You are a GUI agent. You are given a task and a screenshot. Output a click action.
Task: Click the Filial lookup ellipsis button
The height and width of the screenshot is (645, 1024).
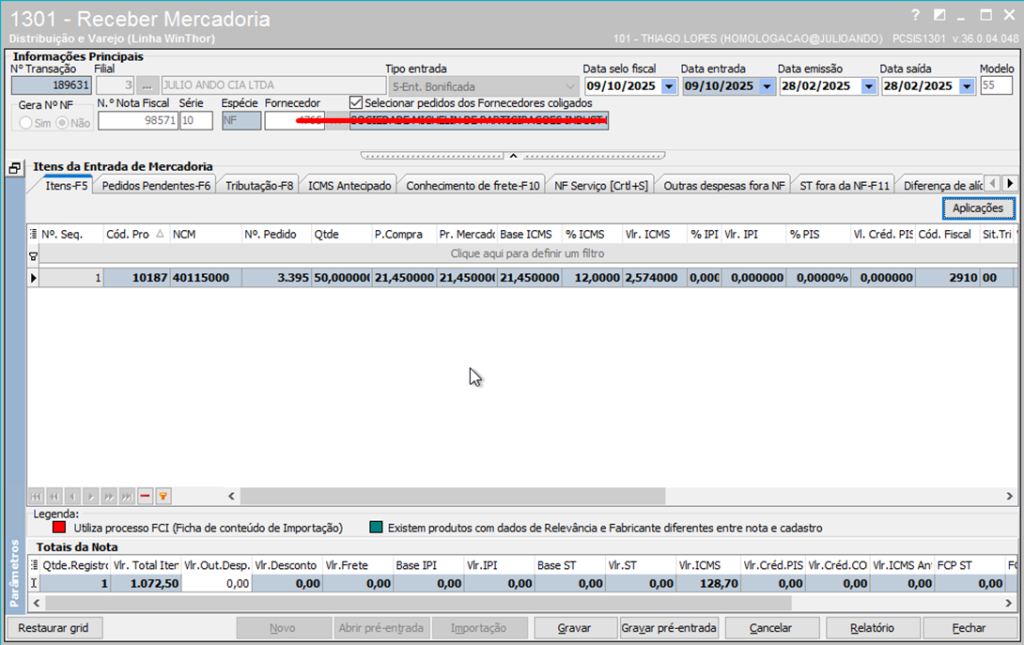[147, 86]
